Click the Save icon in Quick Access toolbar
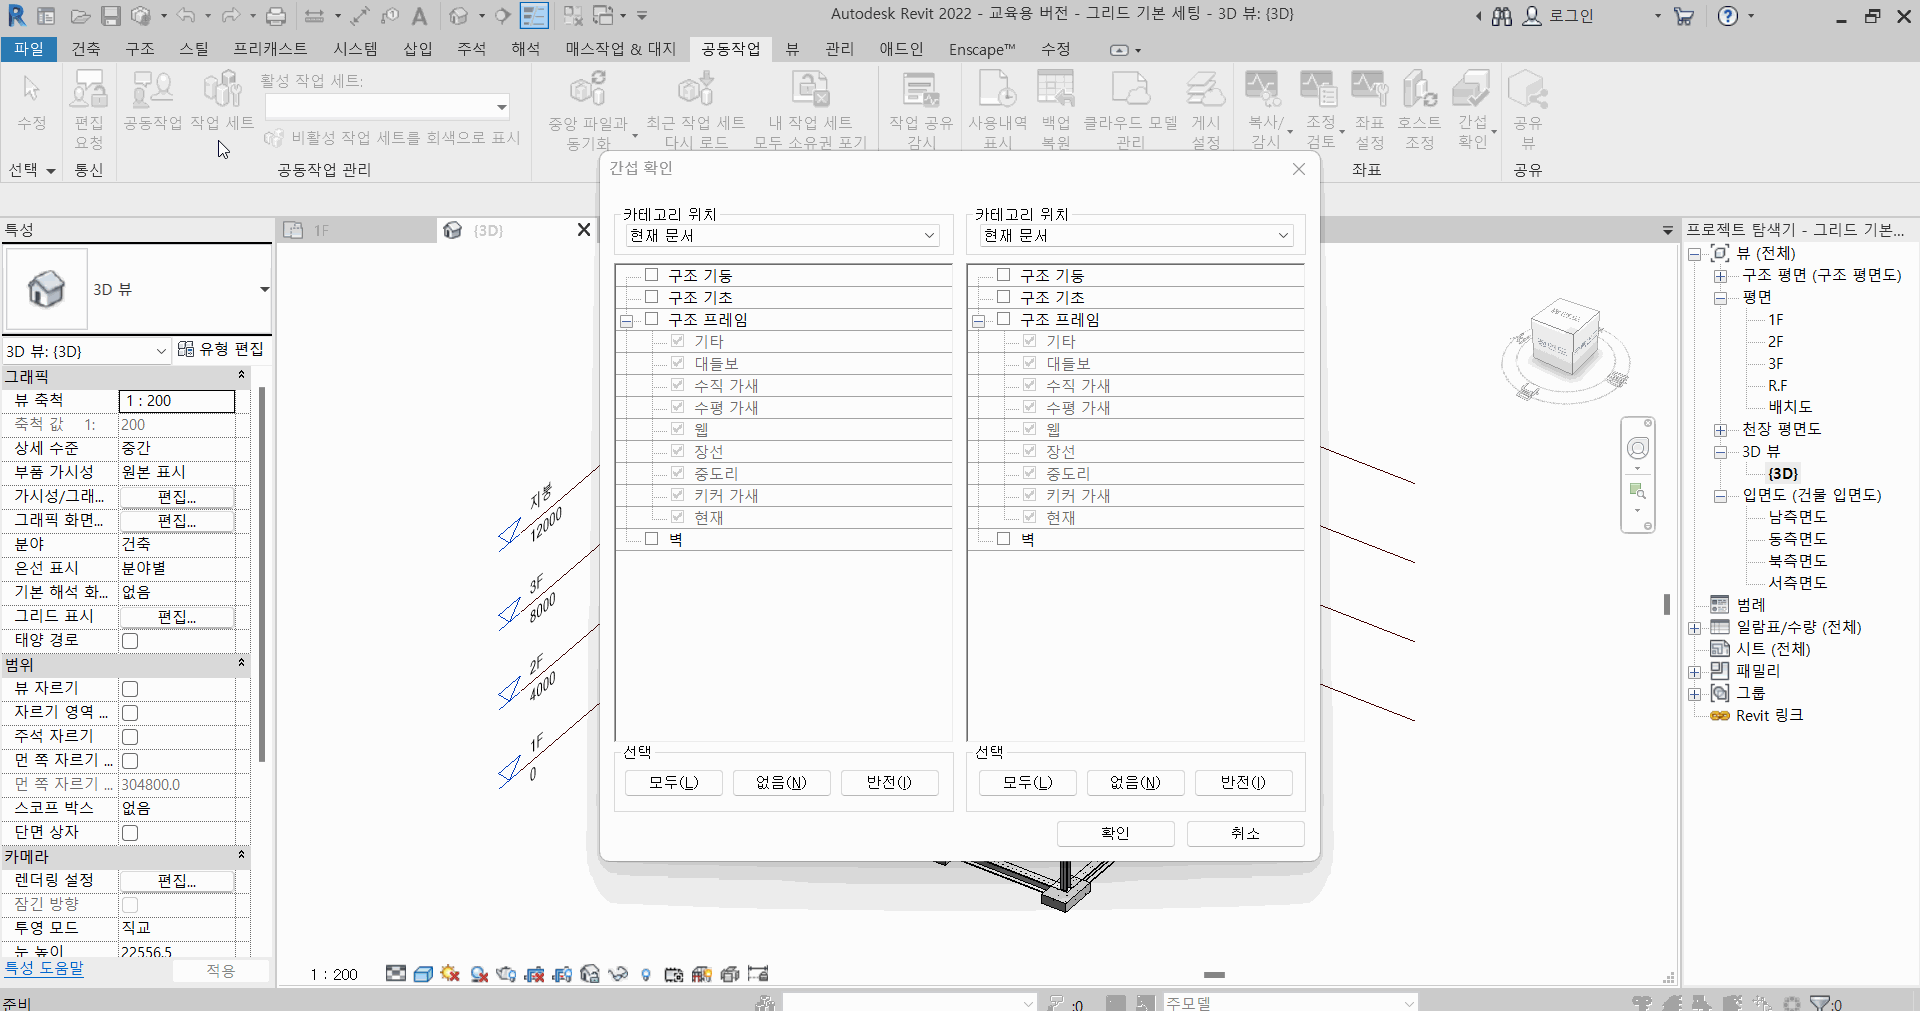Viewport: 1920px width, 1011px height. (x=111, y=16)
